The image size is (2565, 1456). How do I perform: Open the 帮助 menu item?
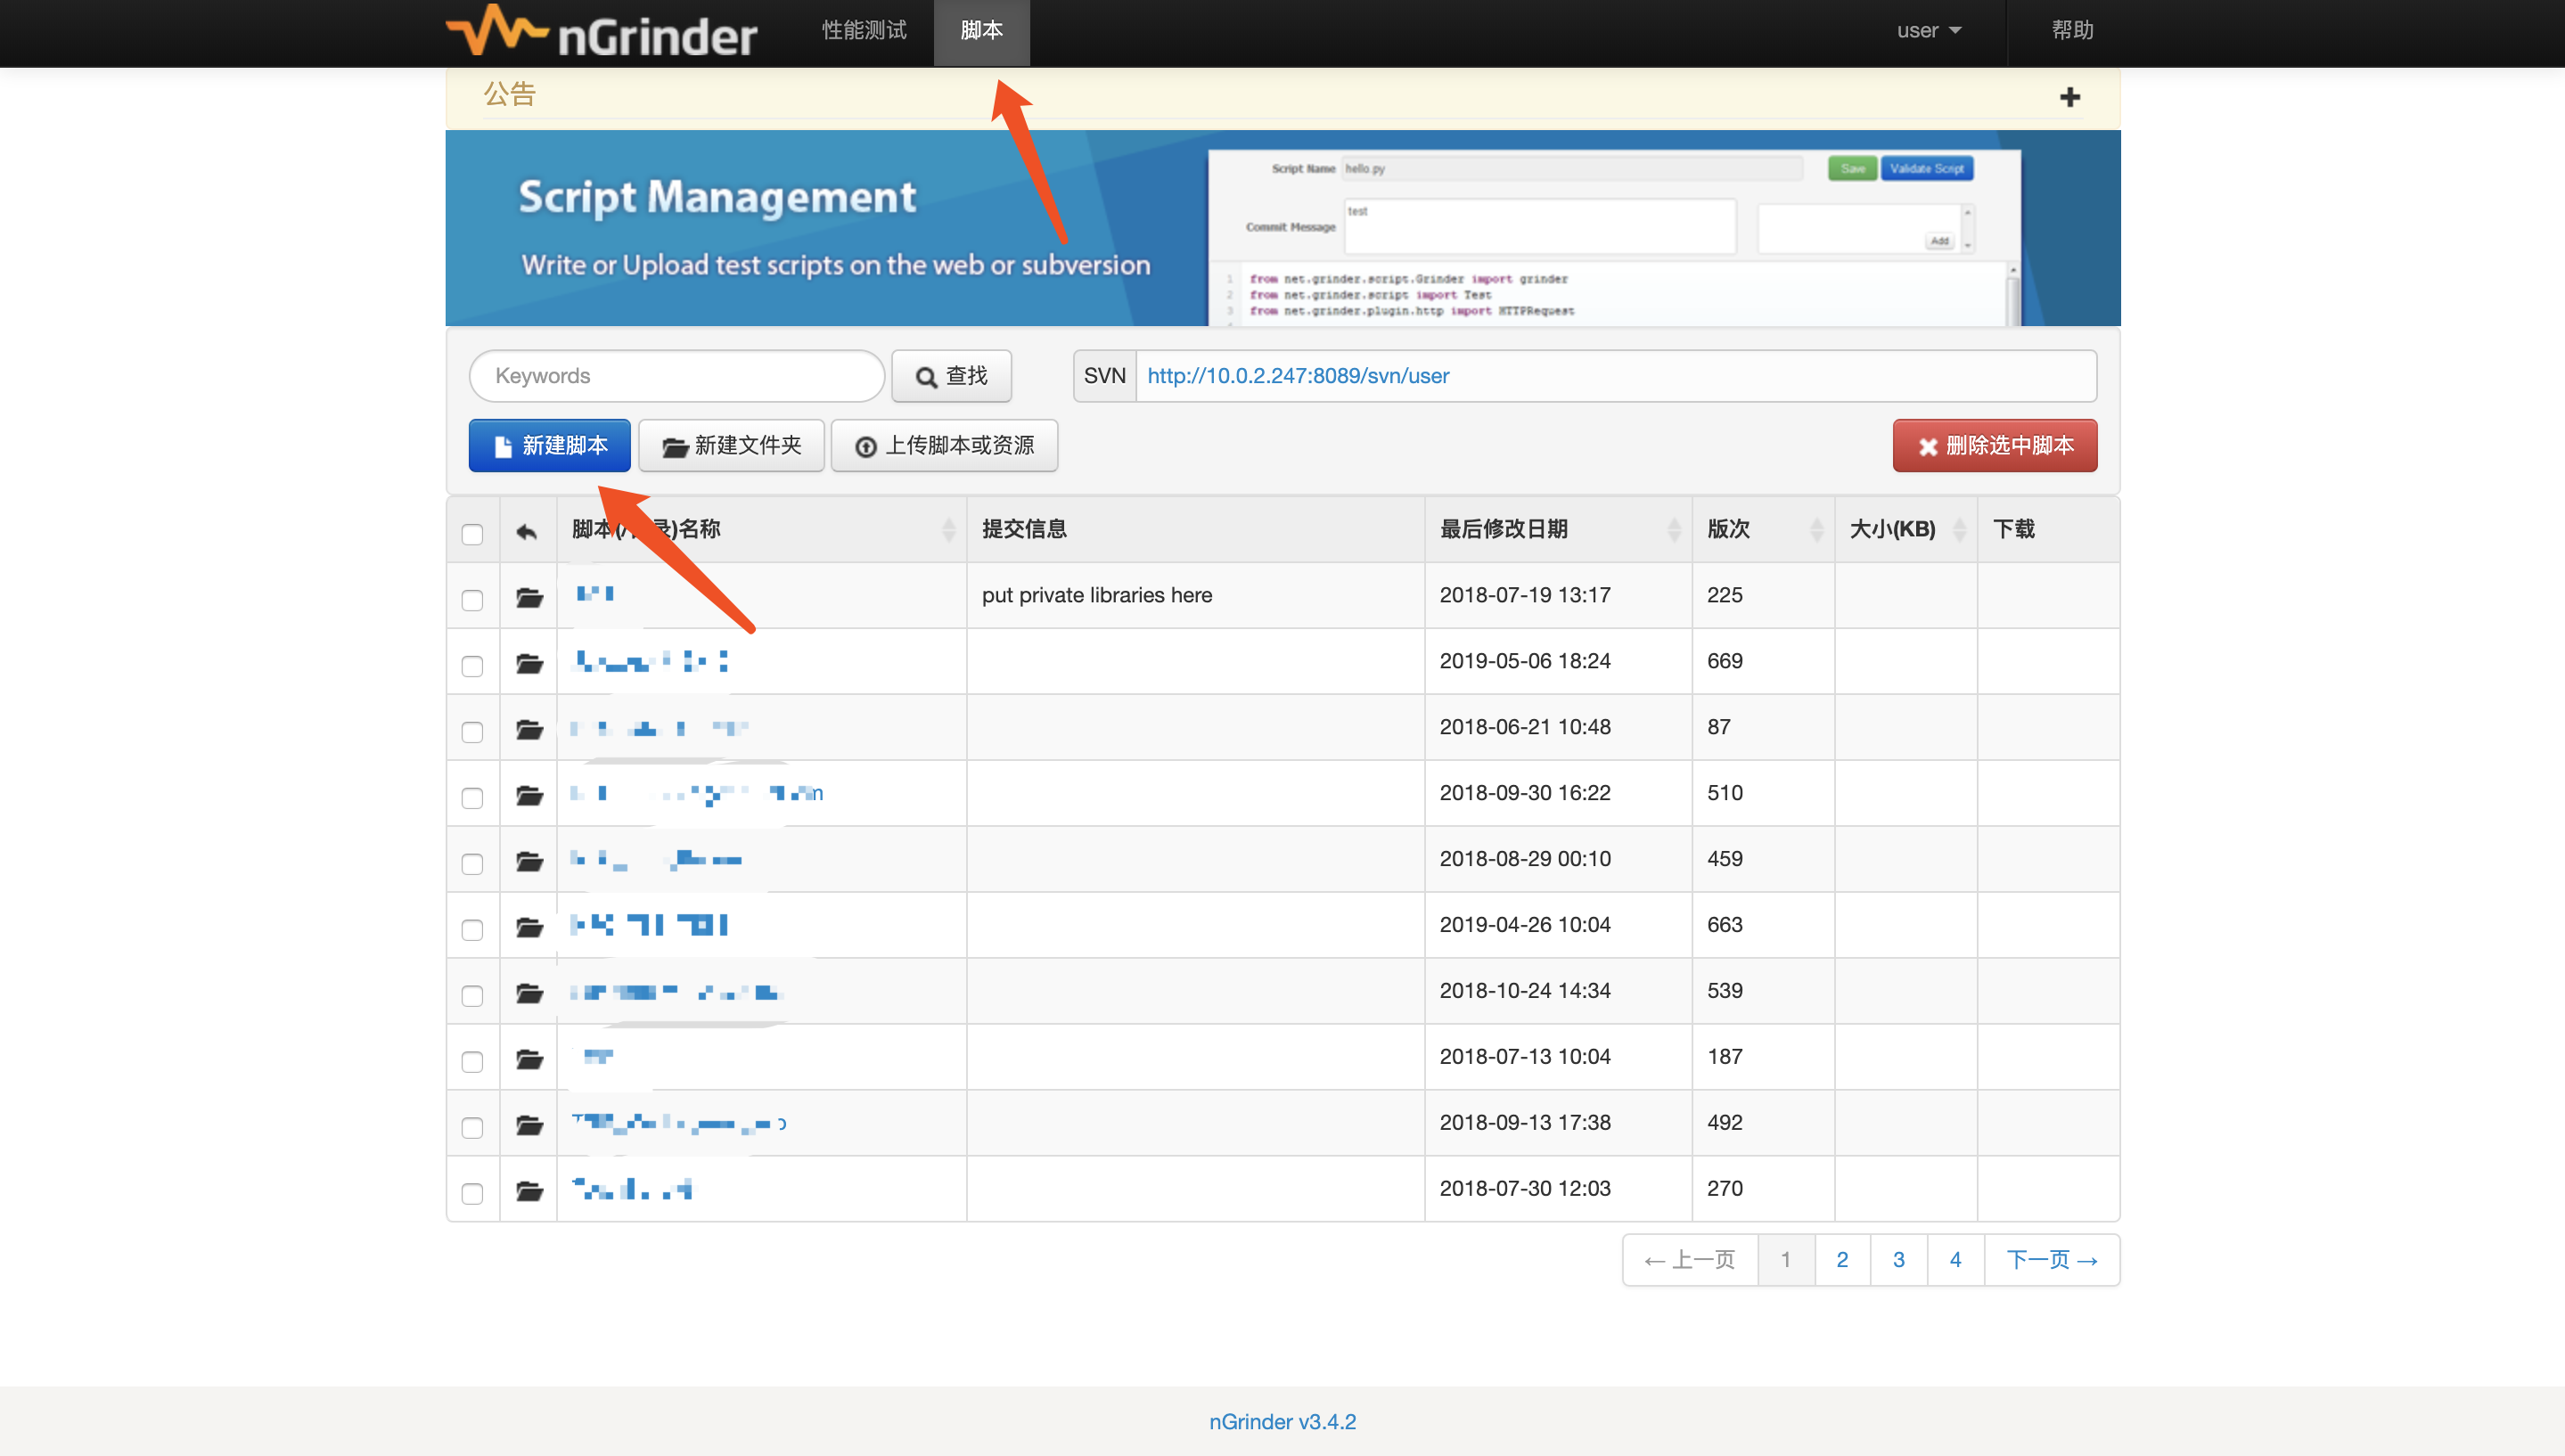click(x=2072, y=31)
